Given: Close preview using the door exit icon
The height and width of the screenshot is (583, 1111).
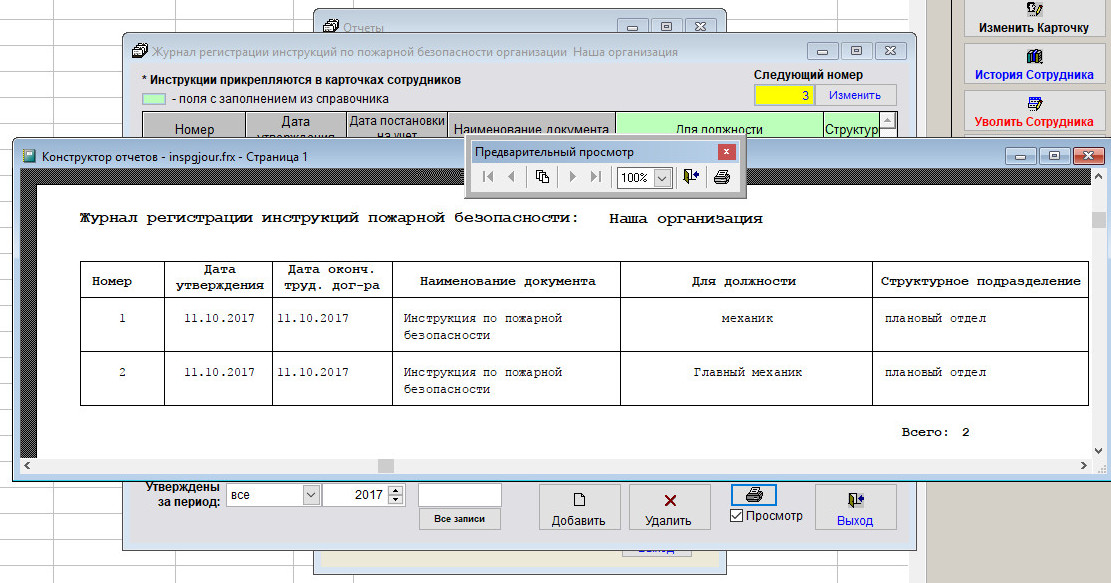Looking at the screenshot, I should click(x=691, y=177).
